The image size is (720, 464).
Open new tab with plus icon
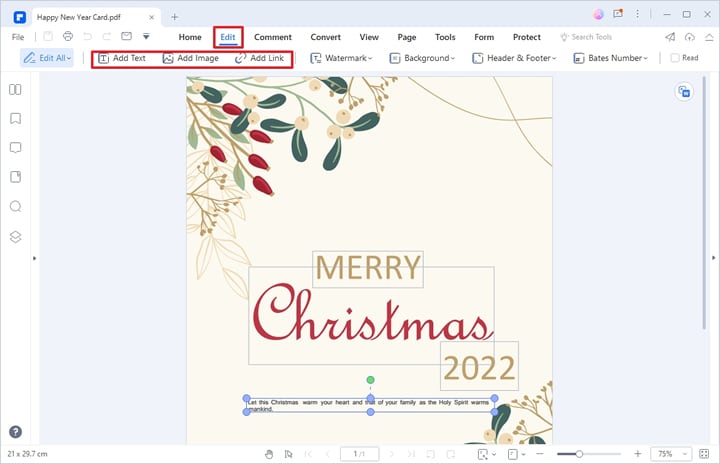[x=174, y=17]
